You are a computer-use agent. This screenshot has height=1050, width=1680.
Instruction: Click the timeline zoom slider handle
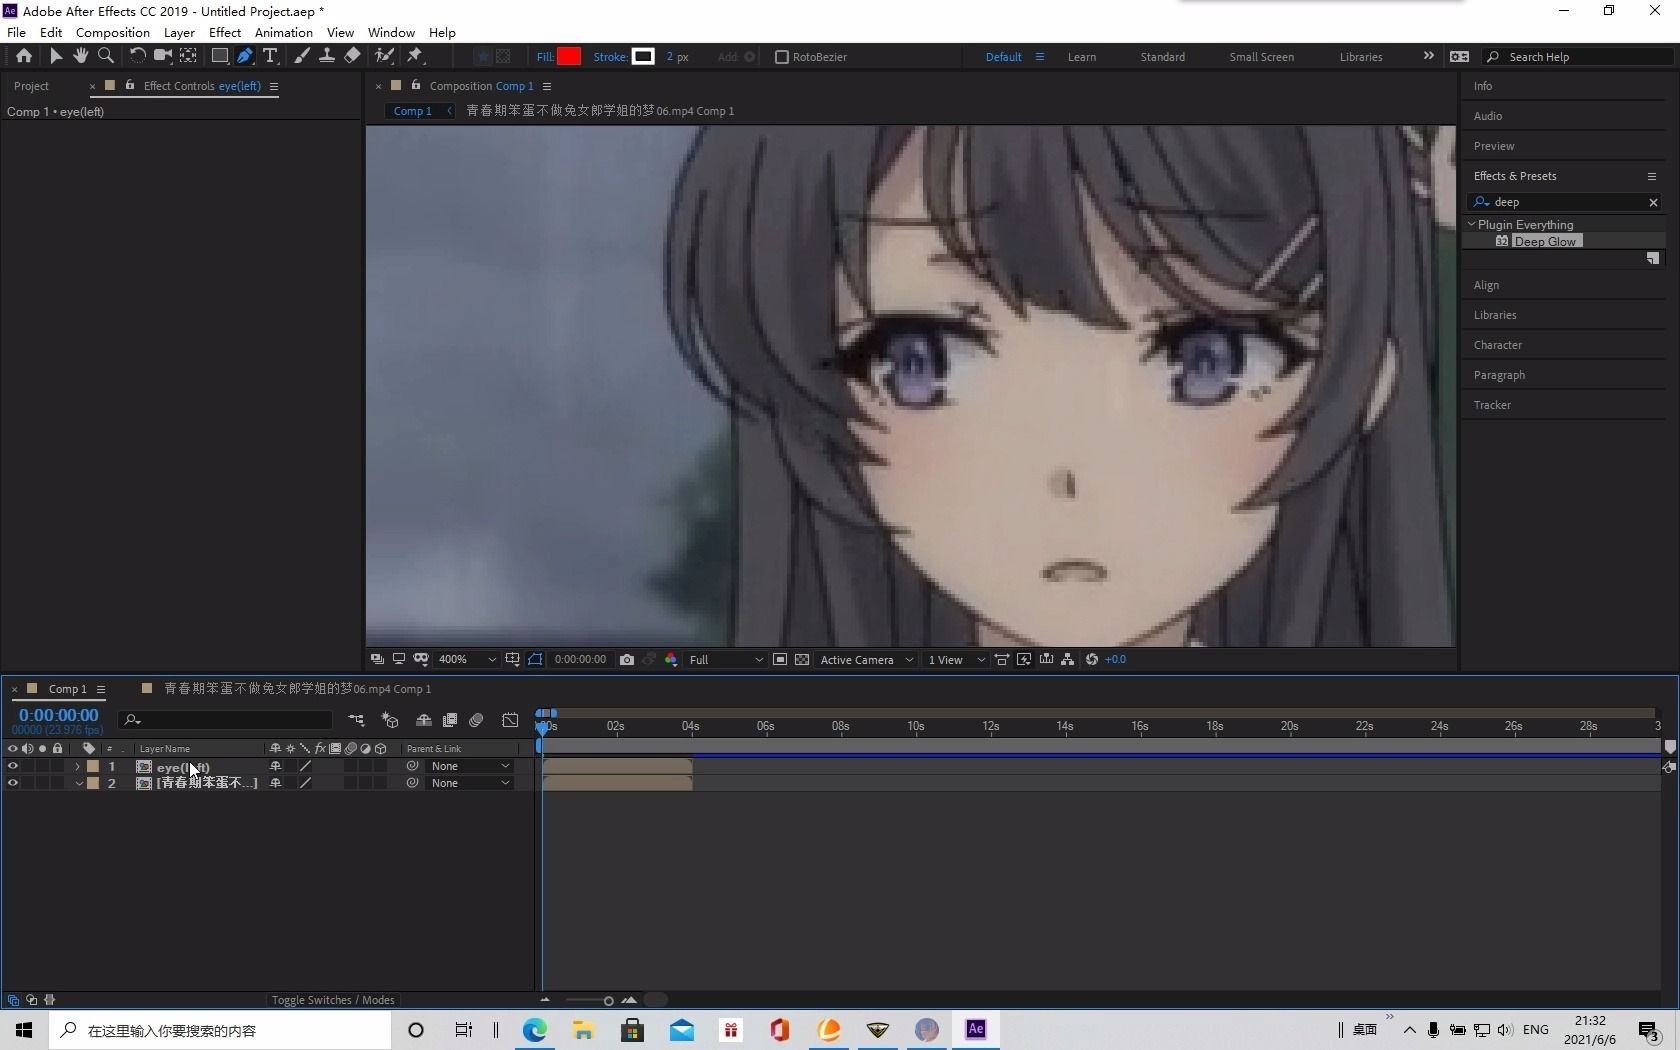point(608,1000)
